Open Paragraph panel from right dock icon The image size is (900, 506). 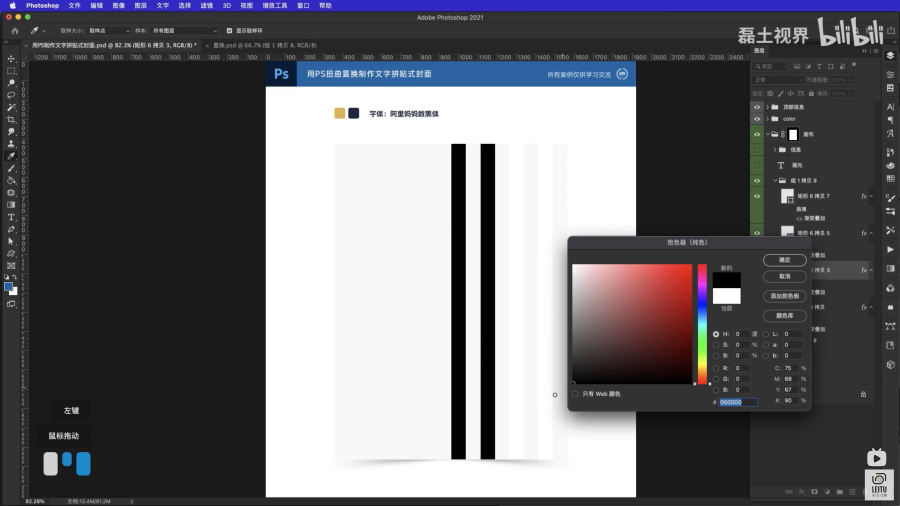pyautogui.click(x=890, y=120)
